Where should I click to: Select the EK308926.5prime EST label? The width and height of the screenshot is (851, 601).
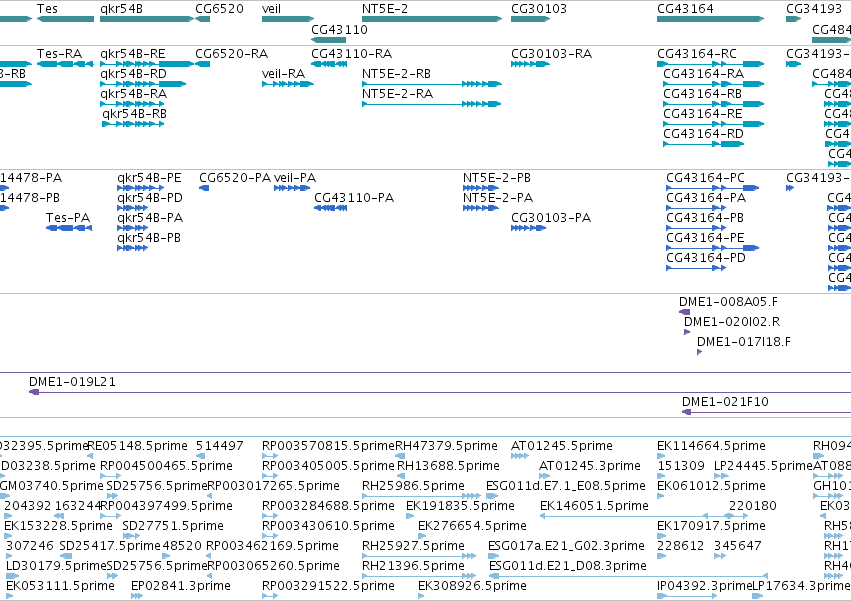pyautogui.click(x=472, y=586)
